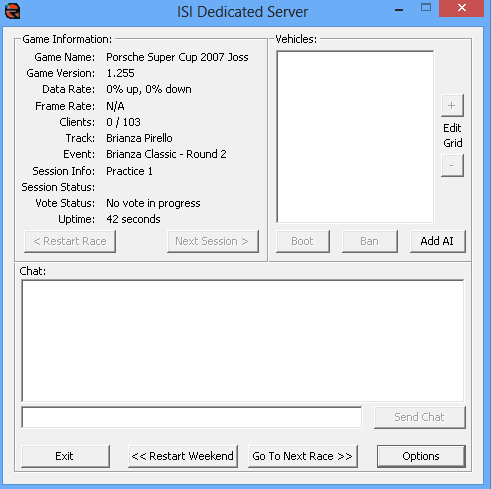Screen dimensions: 491x489
Task: Click Restart Weekend button
Action: click(183, 456)
